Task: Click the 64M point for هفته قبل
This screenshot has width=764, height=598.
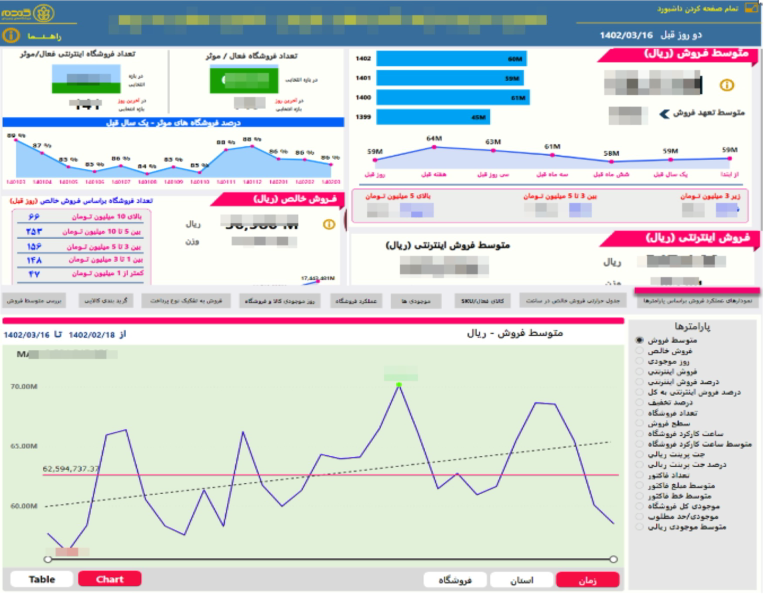Action: click(434, 147)
